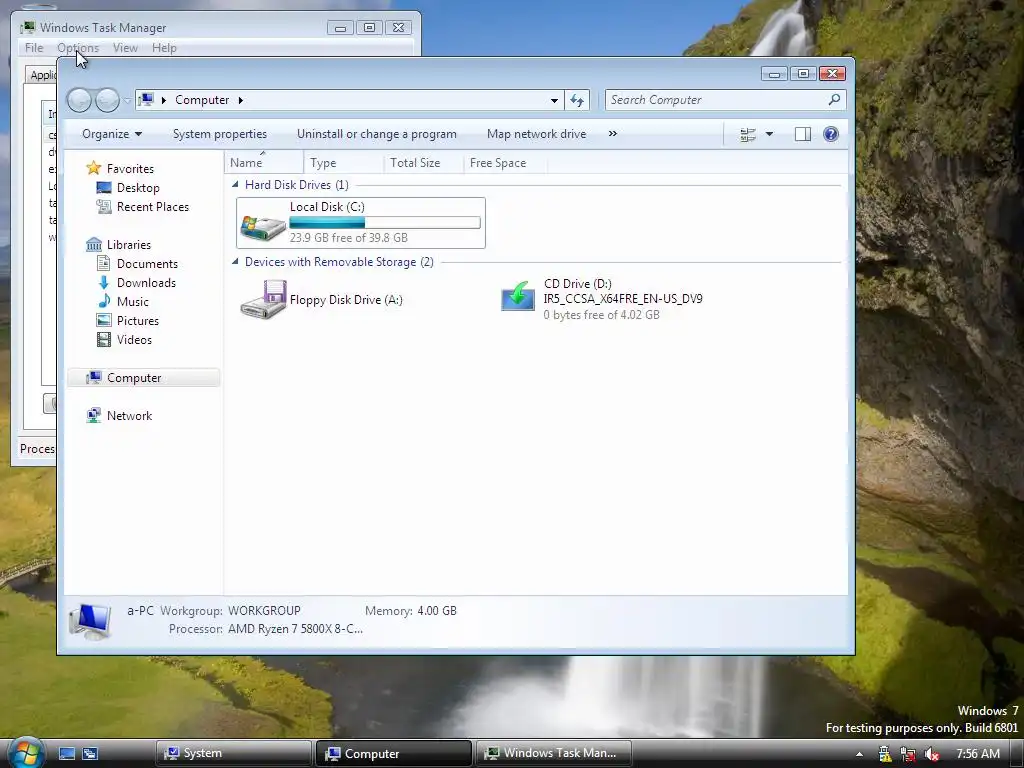Click the Back navigation arrow in Explorer

80,100
